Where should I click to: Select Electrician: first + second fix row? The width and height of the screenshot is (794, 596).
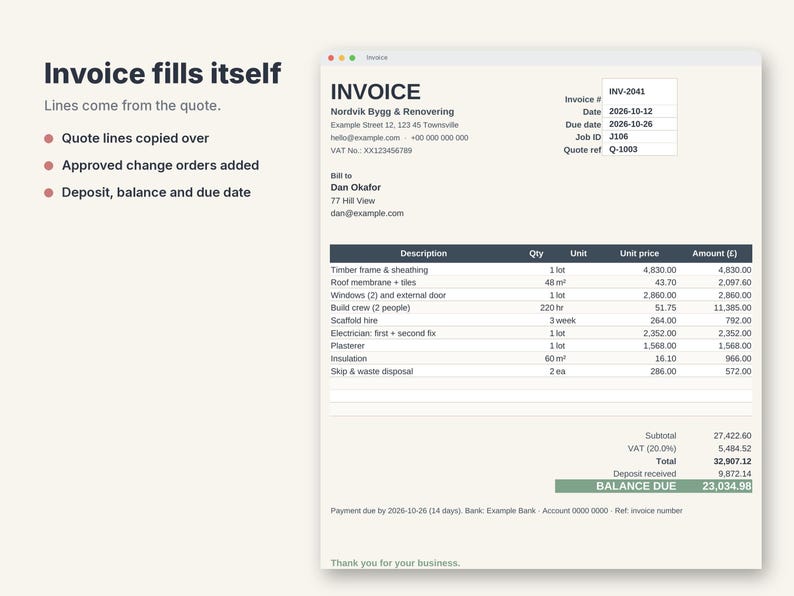point(541,333)
